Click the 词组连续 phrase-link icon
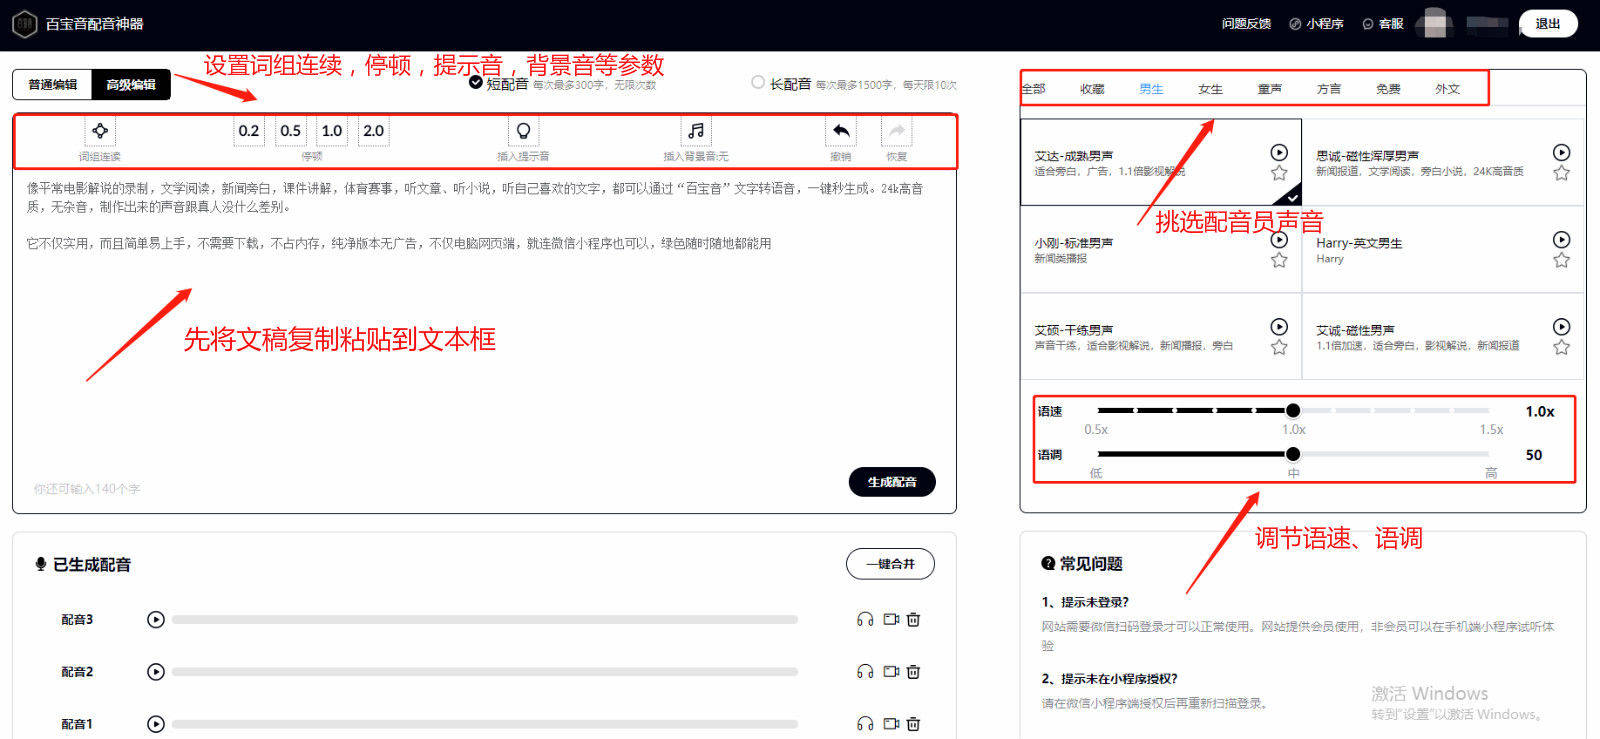This screenshot has width=1600, height=739. pyautogui.click(x=100, y=131)
